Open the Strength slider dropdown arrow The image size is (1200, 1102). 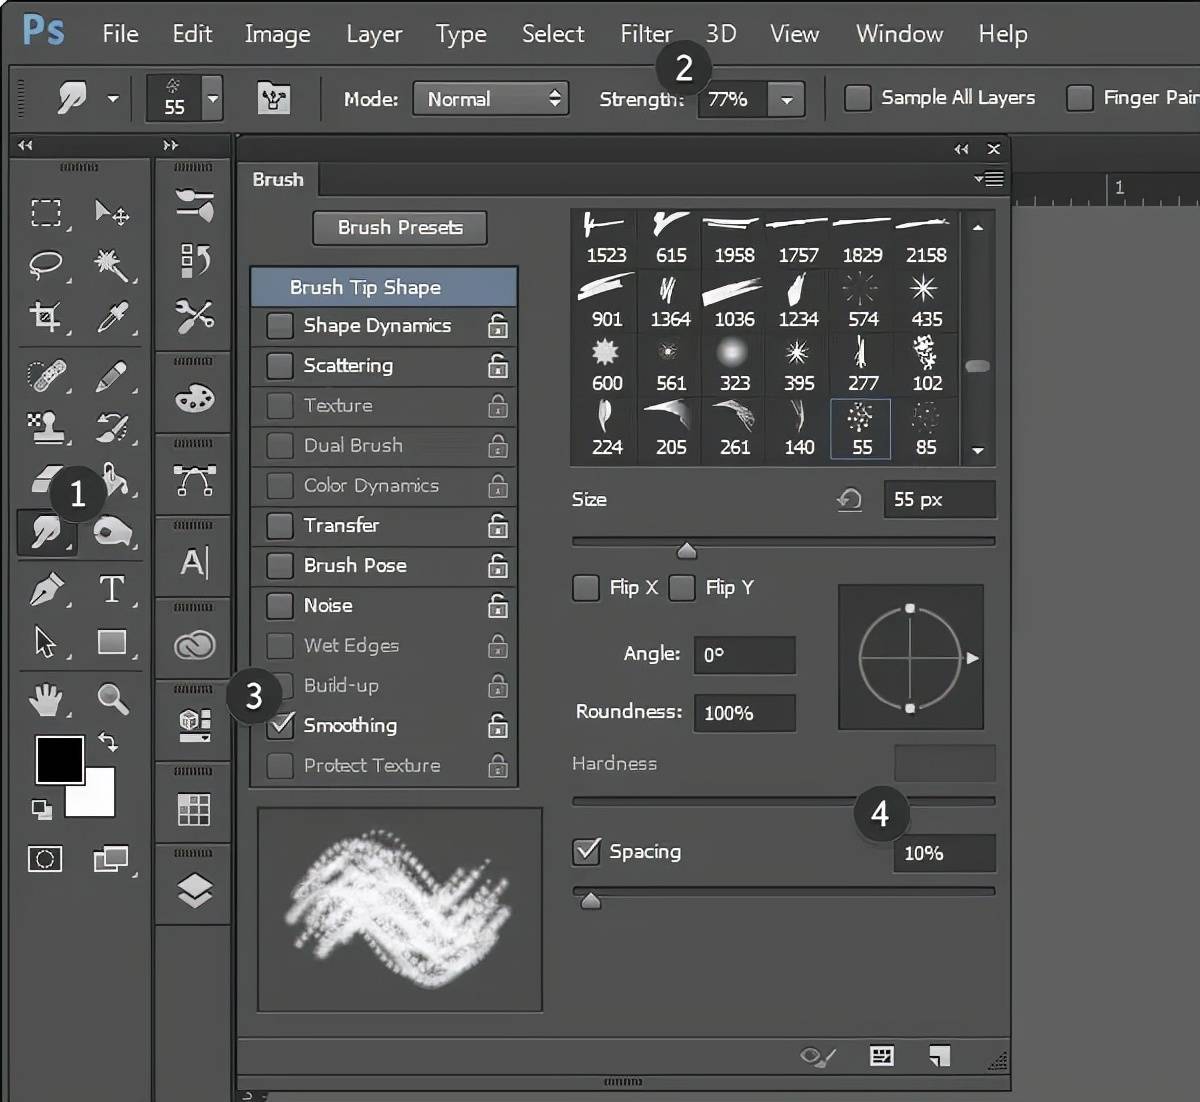click(787, 100)
